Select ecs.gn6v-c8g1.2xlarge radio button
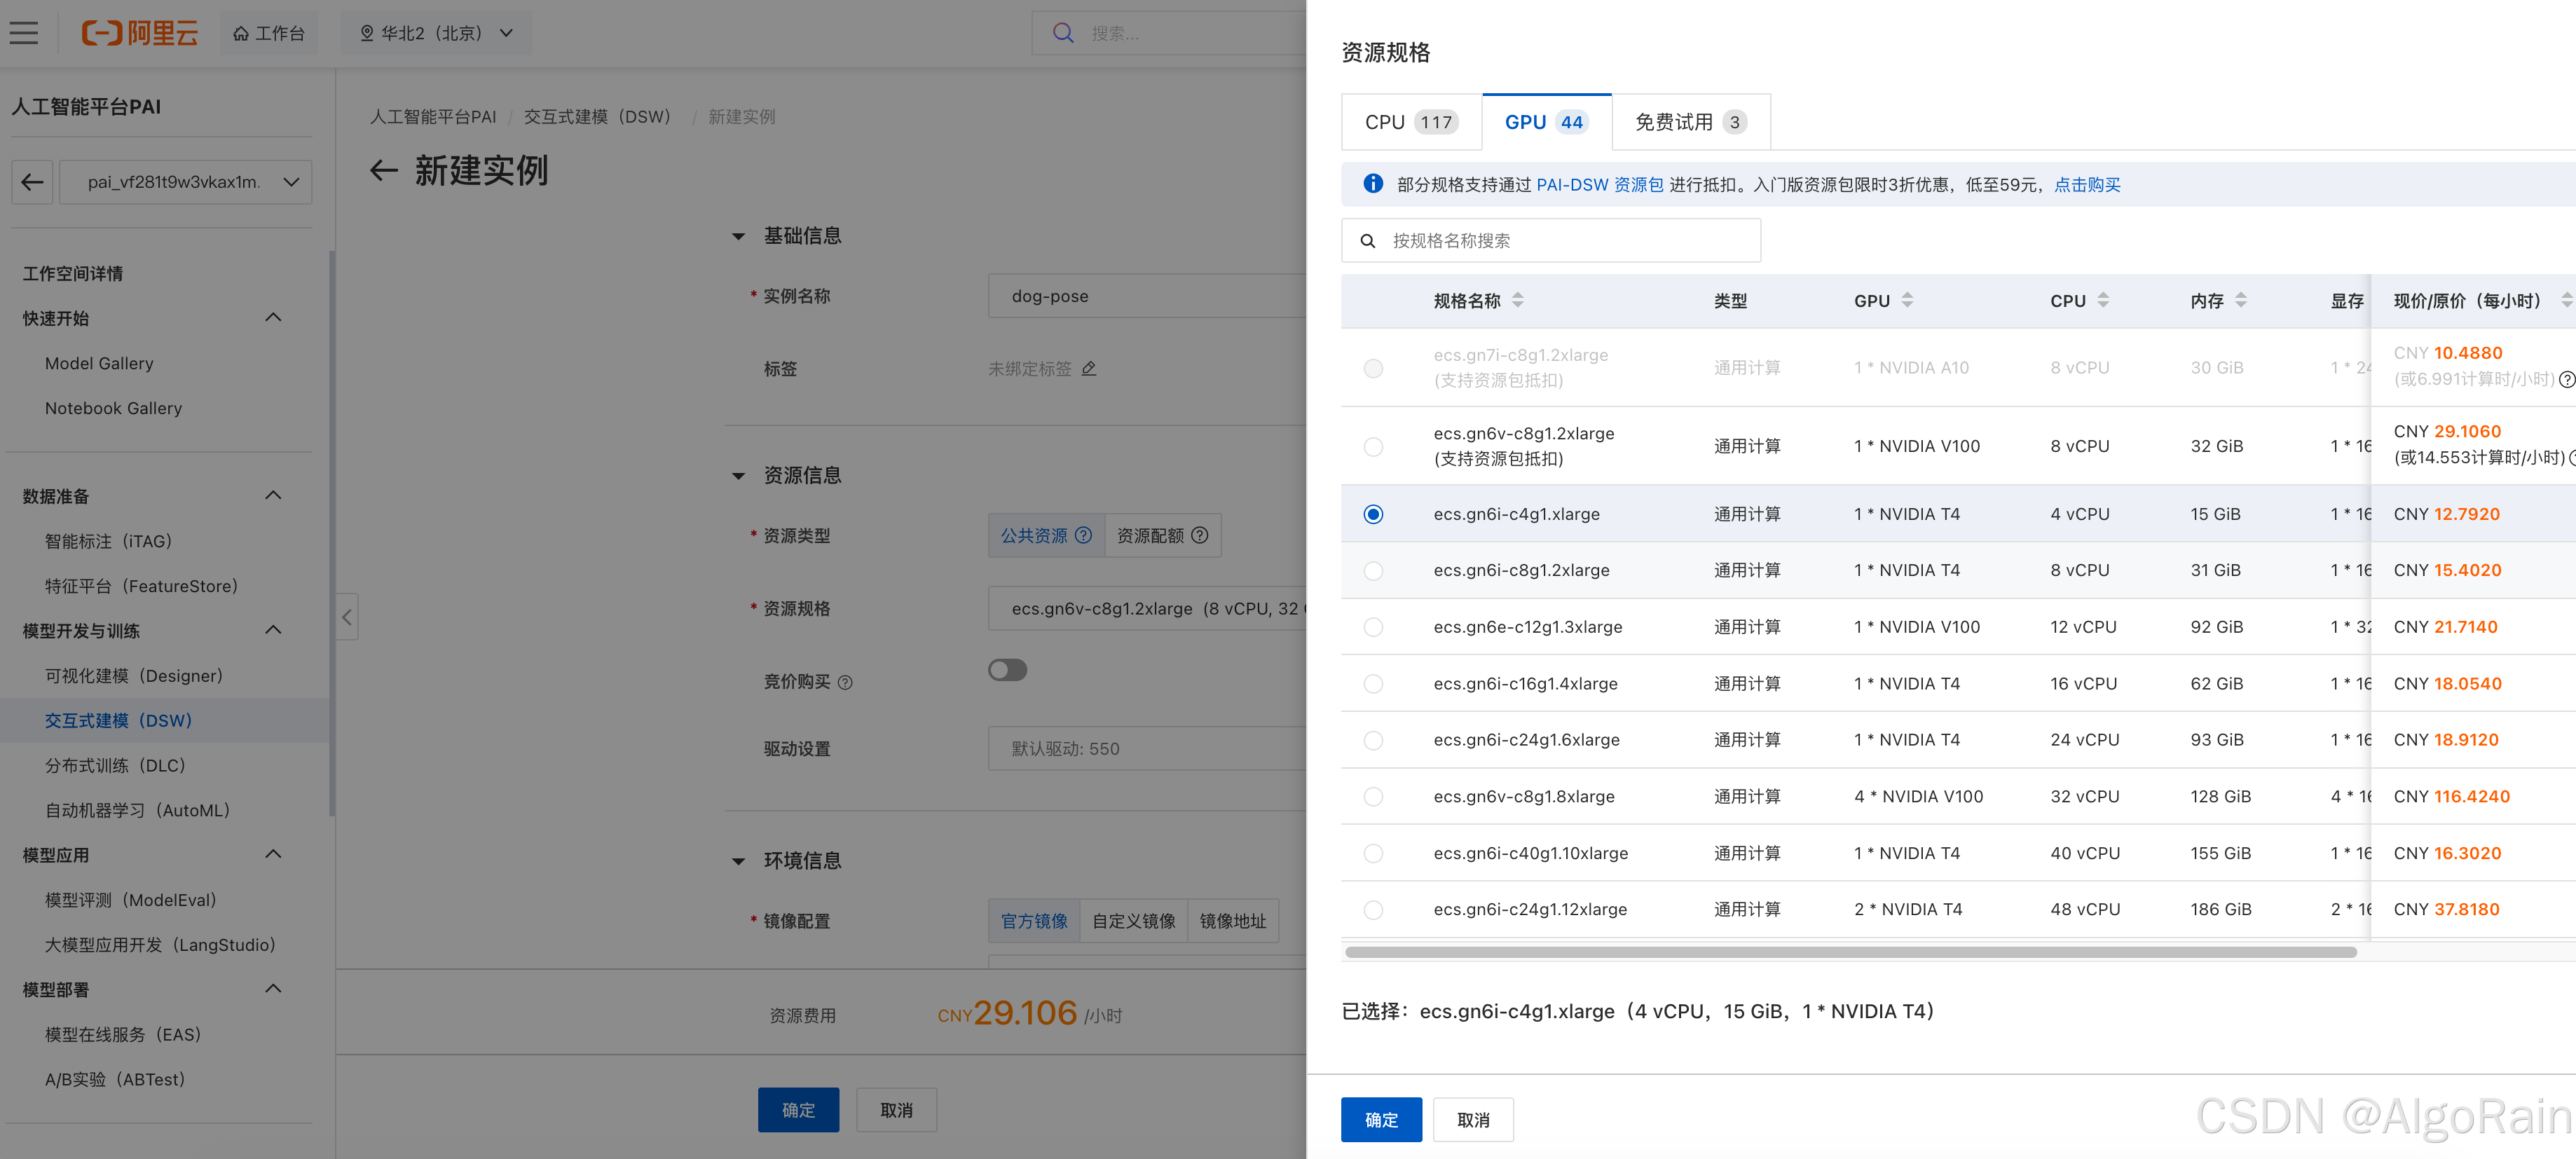 pos(1373,447)
